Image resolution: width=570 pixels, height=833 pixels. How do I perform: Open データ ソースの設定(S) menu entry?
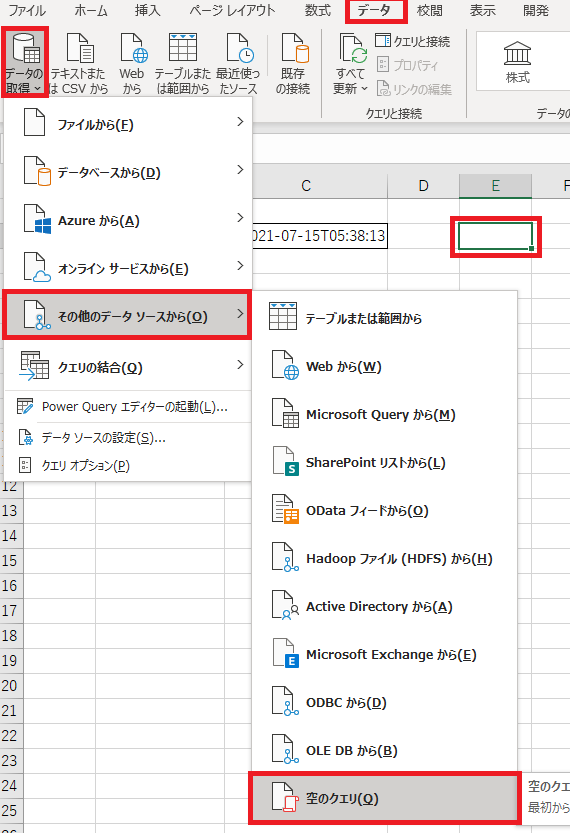coord(127,438)
